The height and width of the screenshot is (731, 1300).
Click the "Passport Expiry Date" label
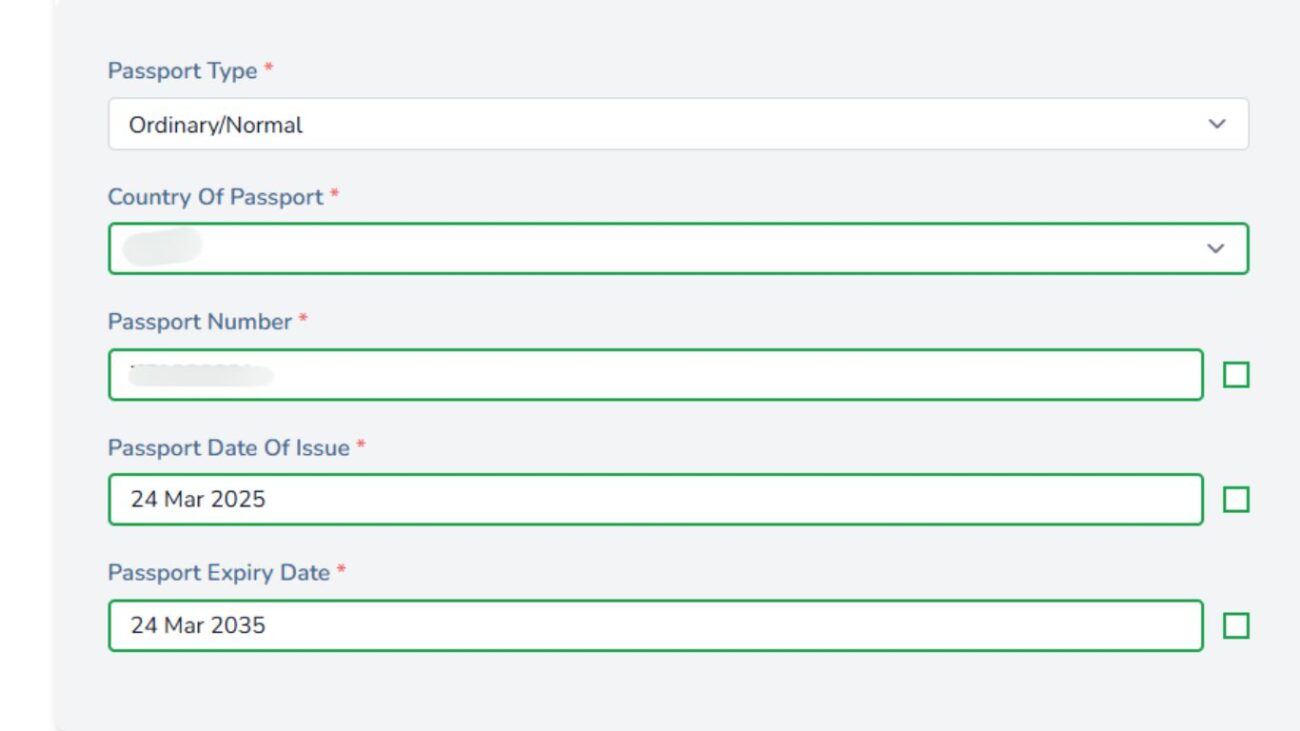tap(219, 573)
